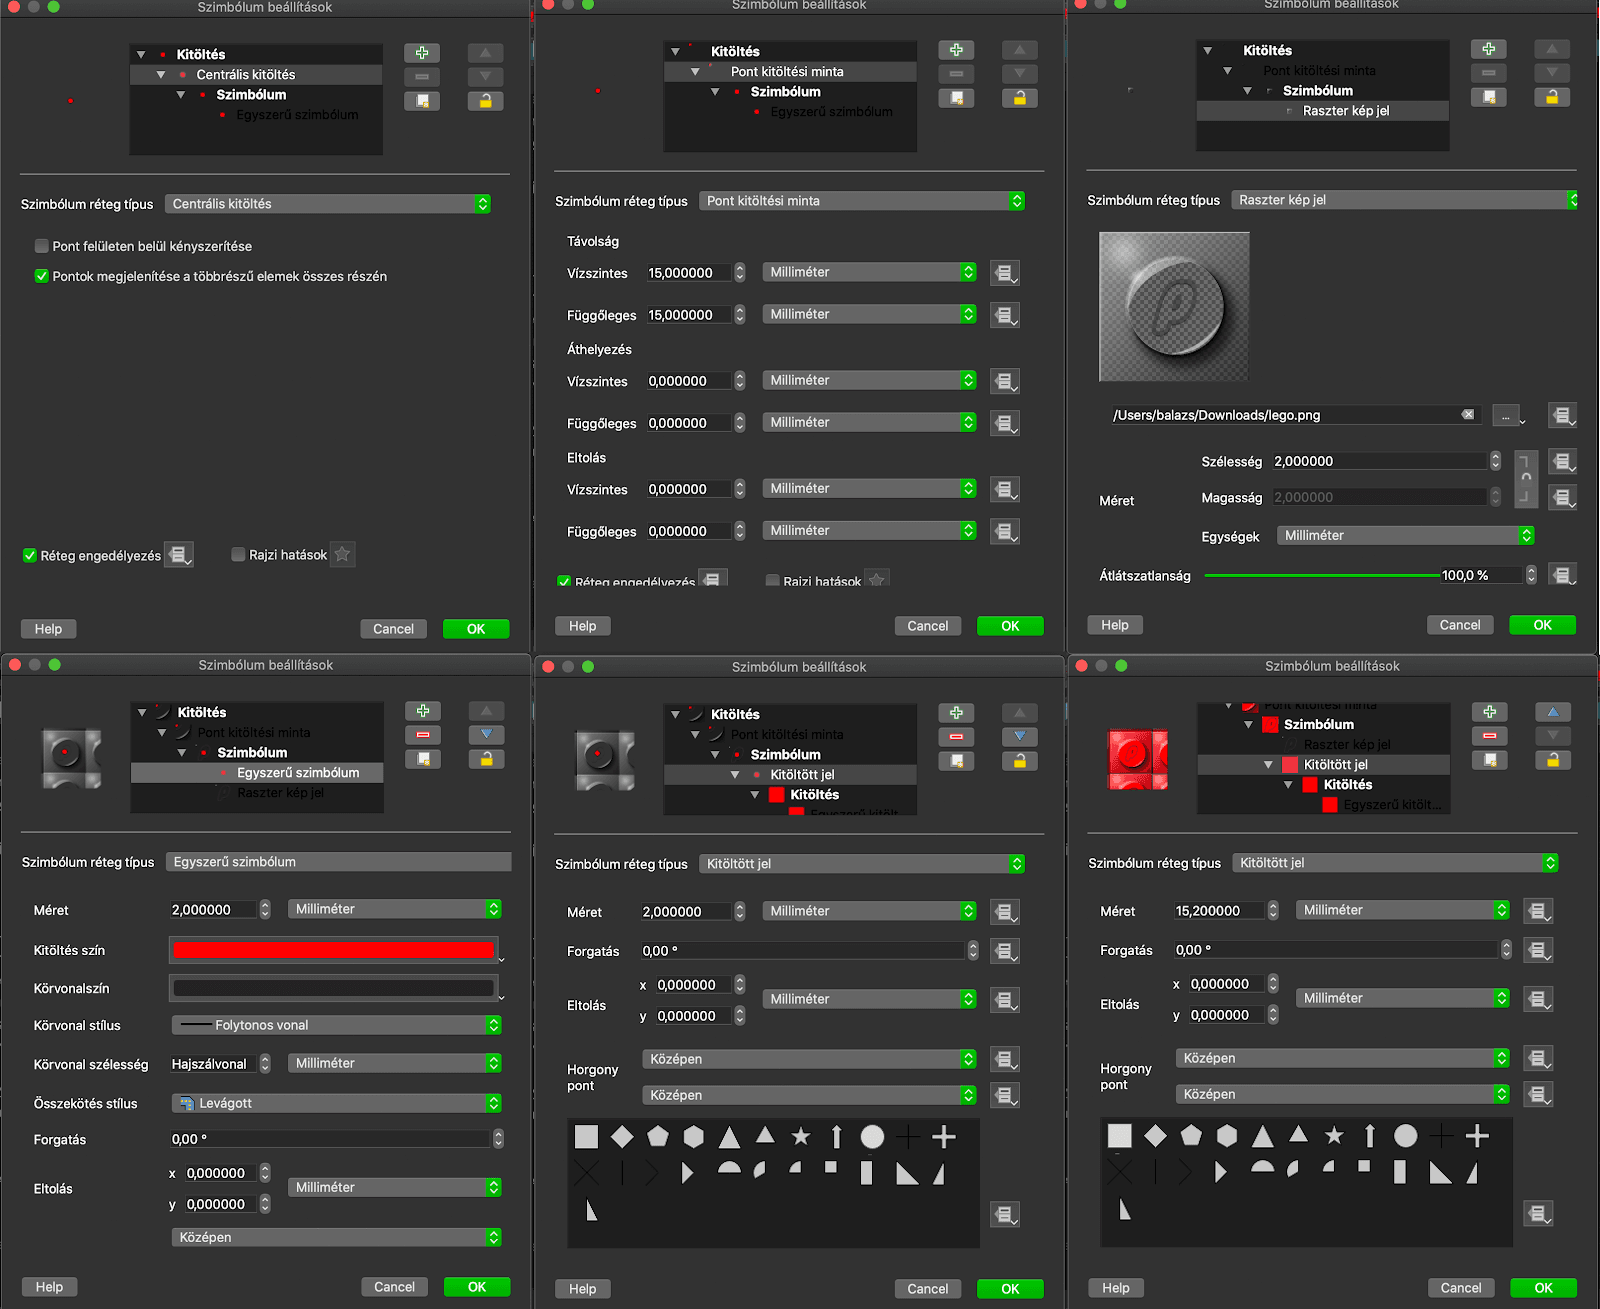Click the browse '...' button next to the lego.png path

pos(1505,415)
